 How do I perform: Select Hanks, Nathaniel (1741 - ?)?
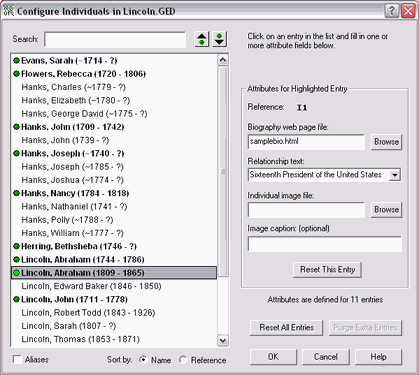(x=114, y=207)
